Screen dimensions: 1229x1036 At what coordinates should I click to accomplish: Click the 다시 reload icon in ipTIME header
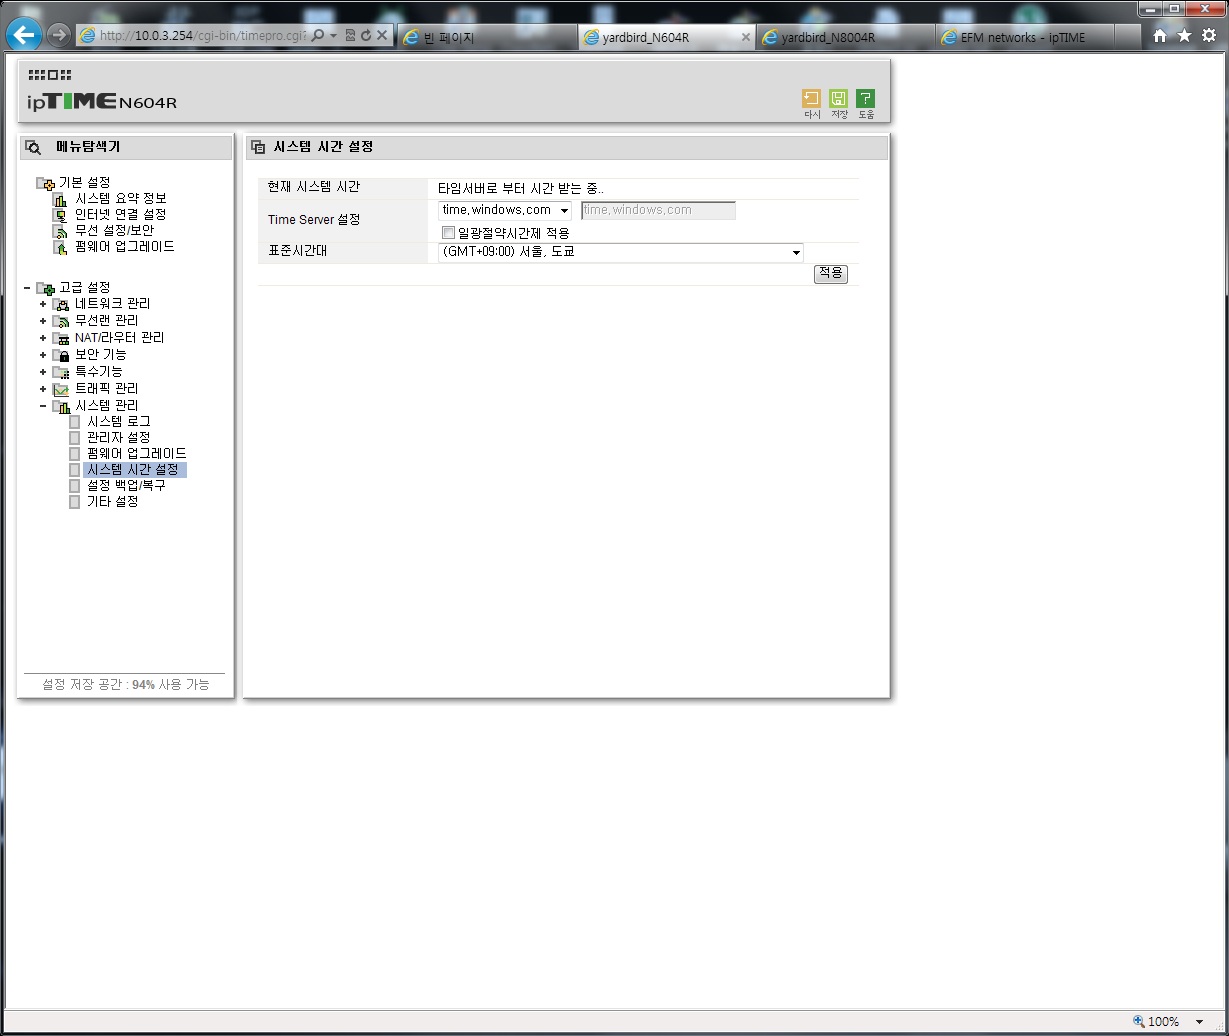click(811, 98)
